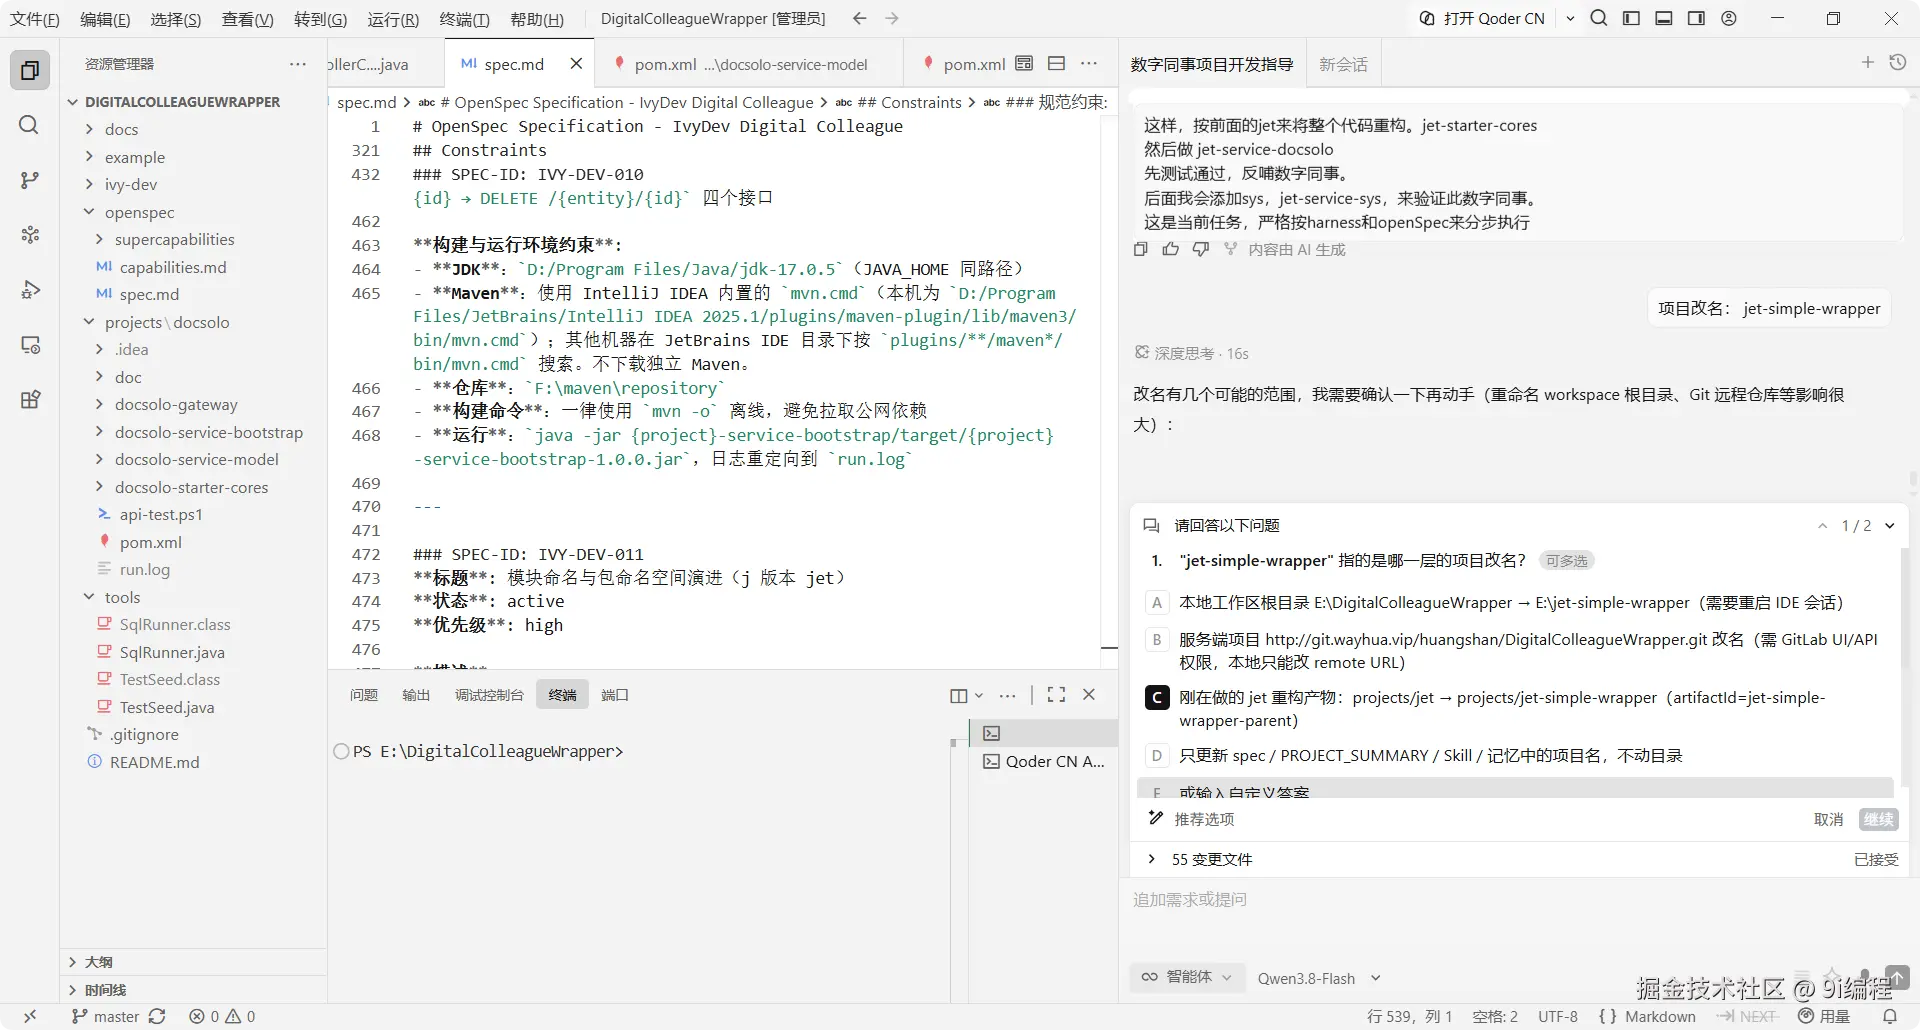The height and width of the screenshot is (1030, 1920).
Task: Copy the AI reply with copy icon
Action: (1141, 249)
